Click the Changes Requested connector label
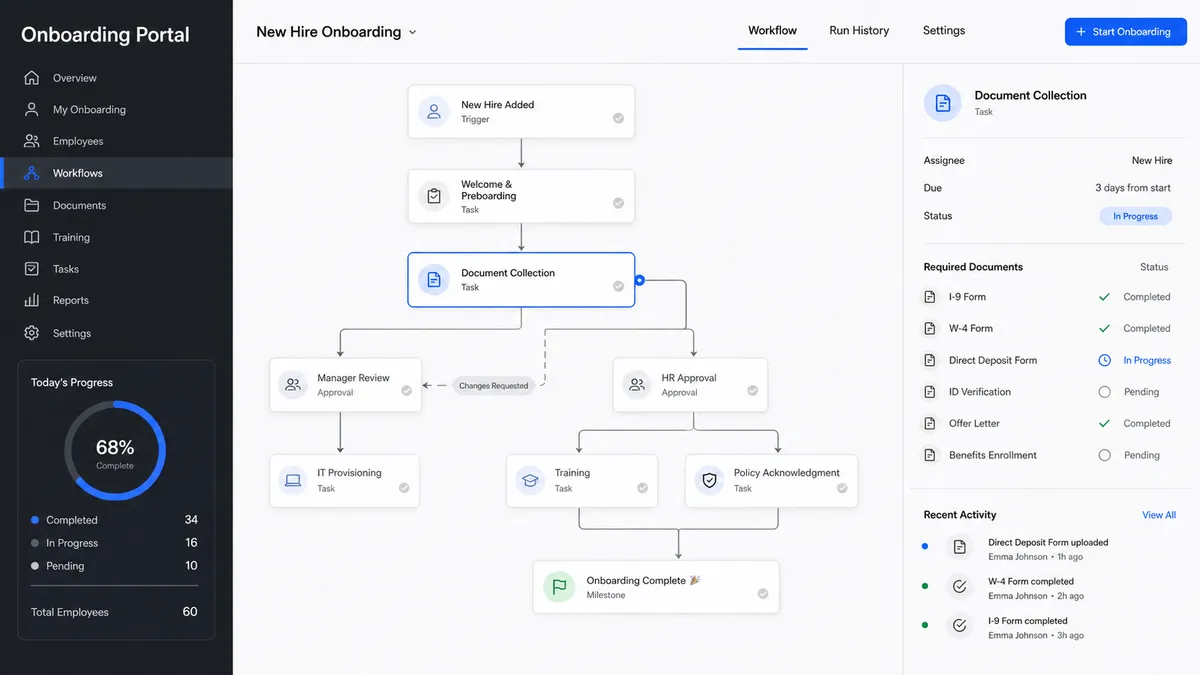The height and width of the screenshot is (675, 1200). 493,385
